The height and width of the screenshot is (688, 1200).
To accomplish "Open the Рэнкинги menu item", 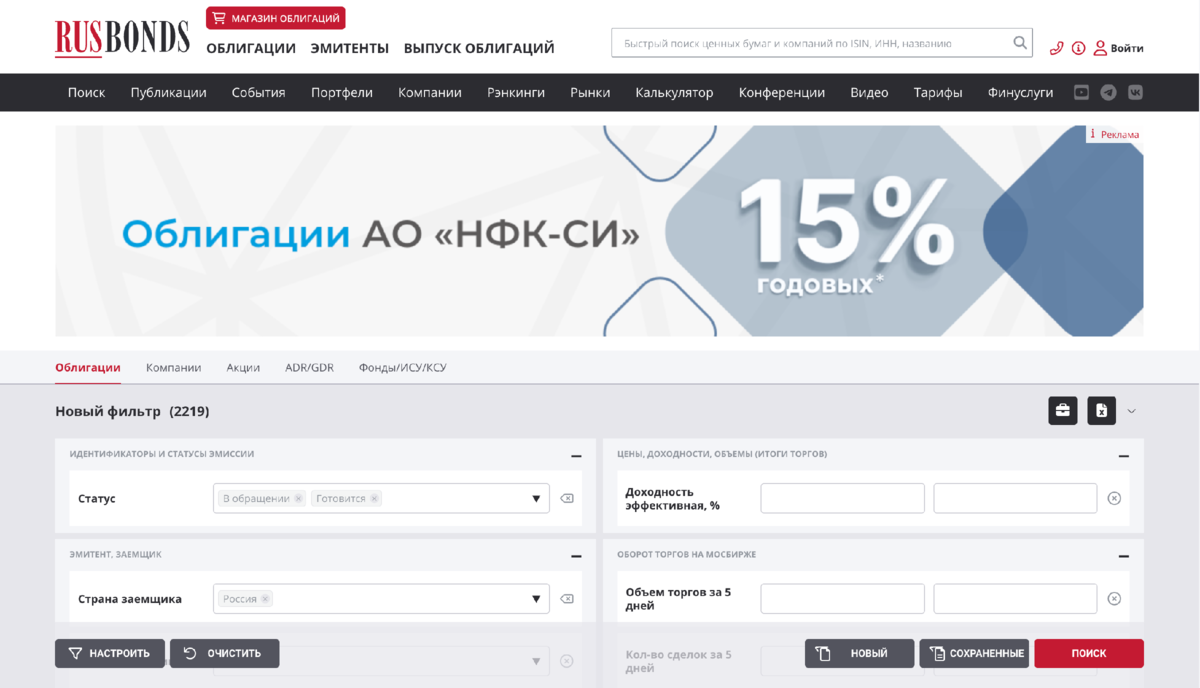I will coord(516,92).
